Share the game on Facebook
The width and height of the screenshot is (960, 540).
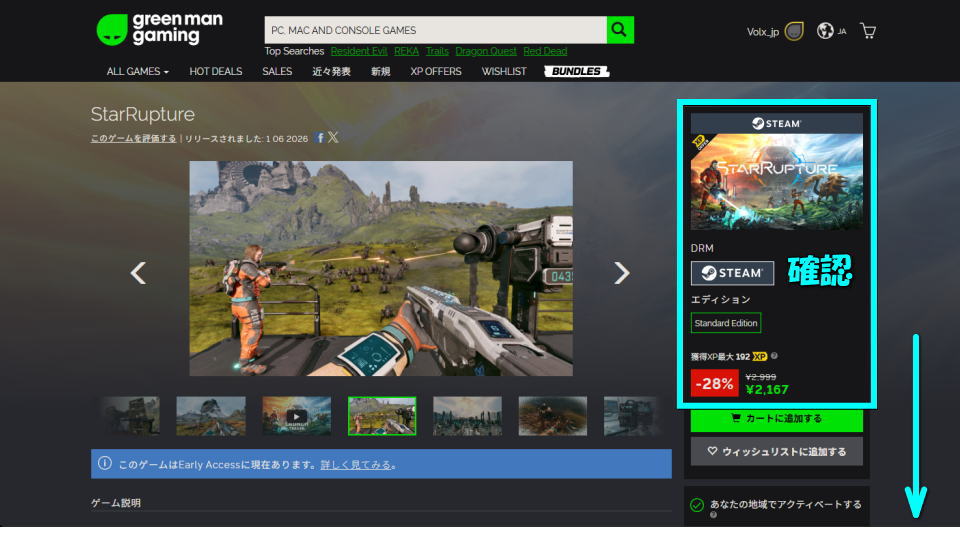tap(320, 138)
